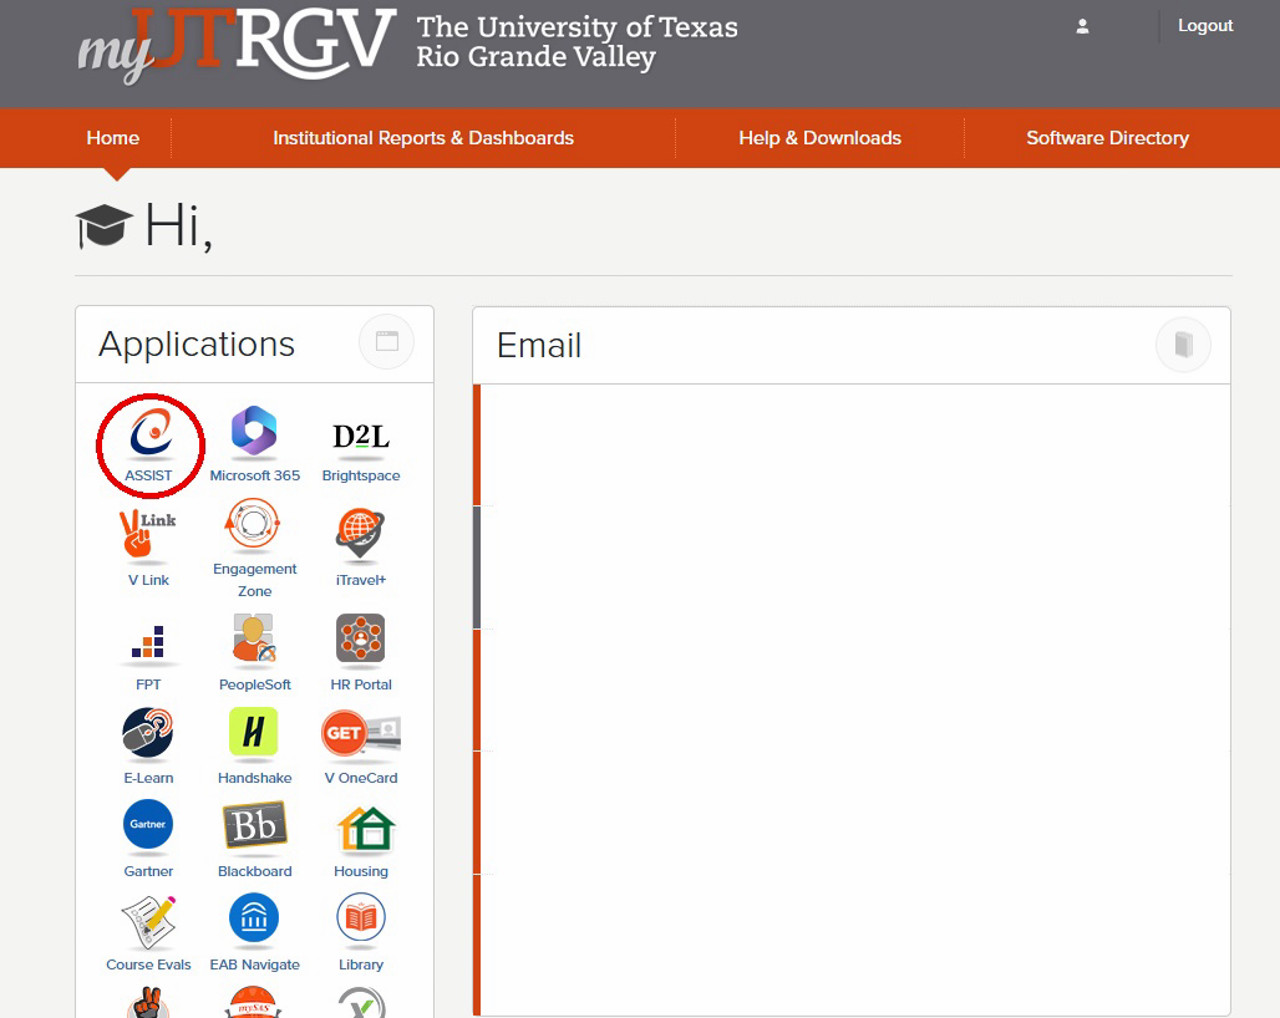The width and height of the screenshot is (1280, 1018).
Task: Click the Applications panel heading
Action: point(197,345)
